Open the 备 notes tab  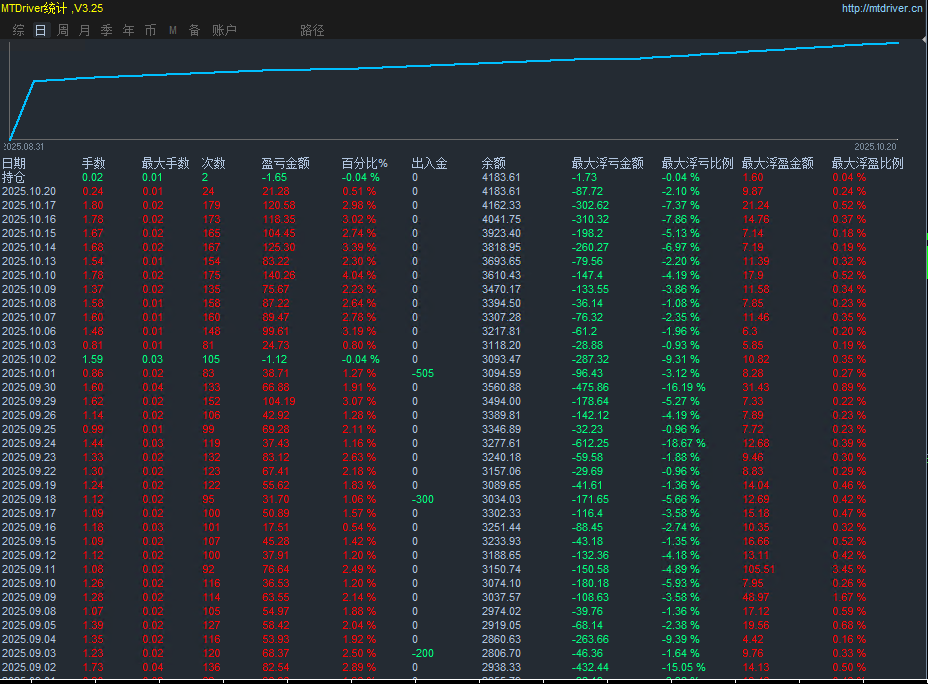click(x=194, y=30)
